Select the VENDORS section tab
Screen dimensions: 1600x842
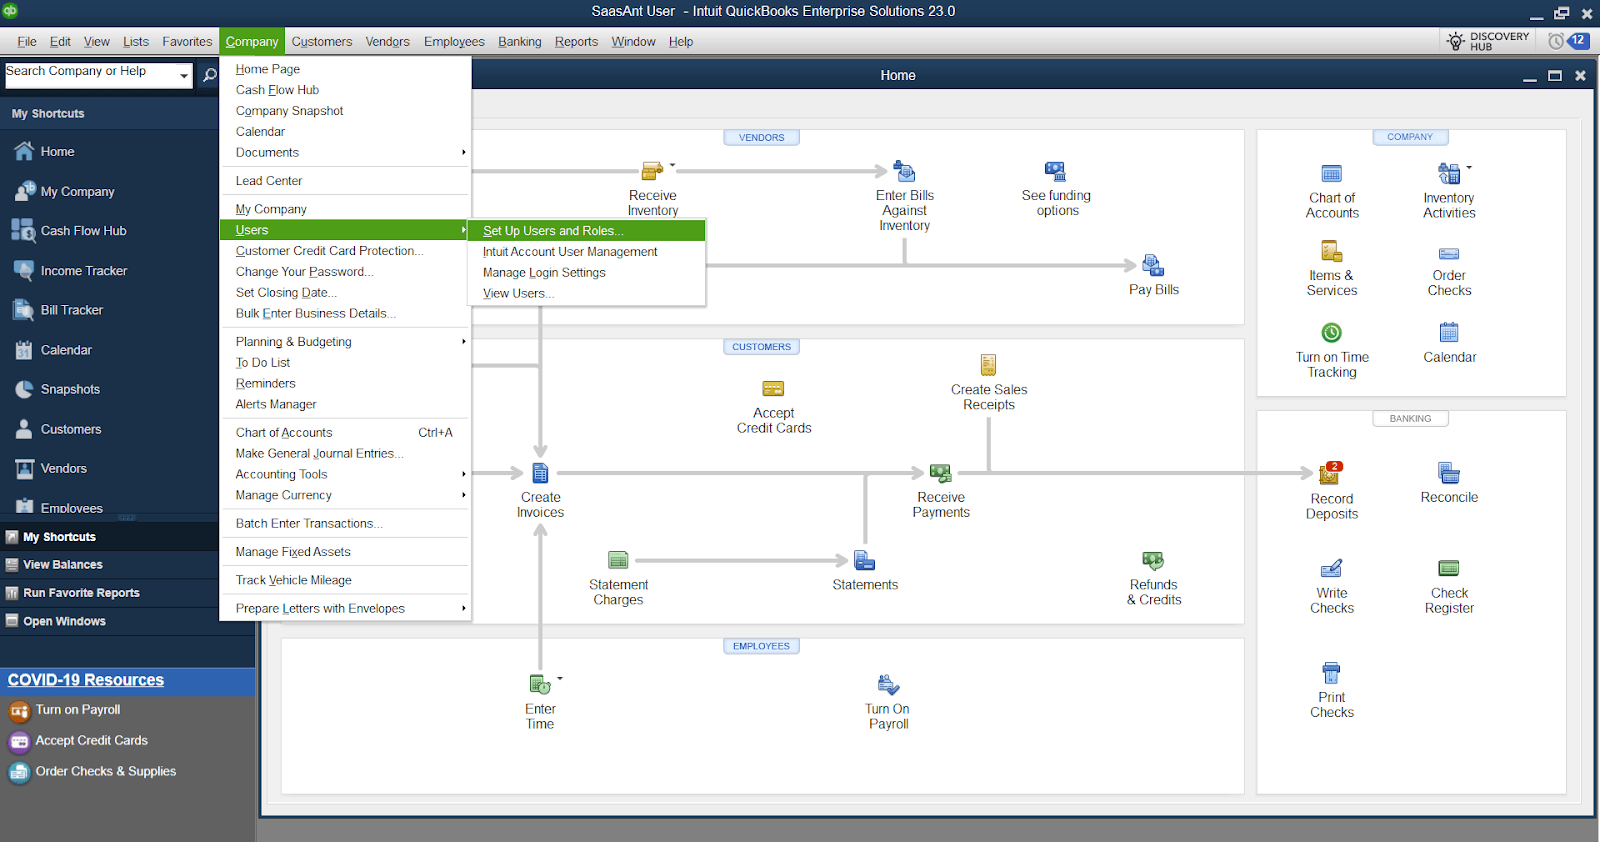(x=761, y=138)
